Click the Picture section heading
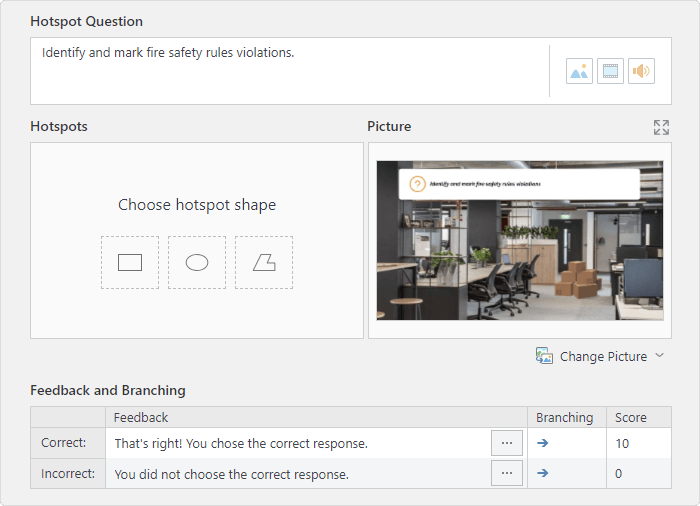This screenshot has height=506, width=700. tap(389, 126)
